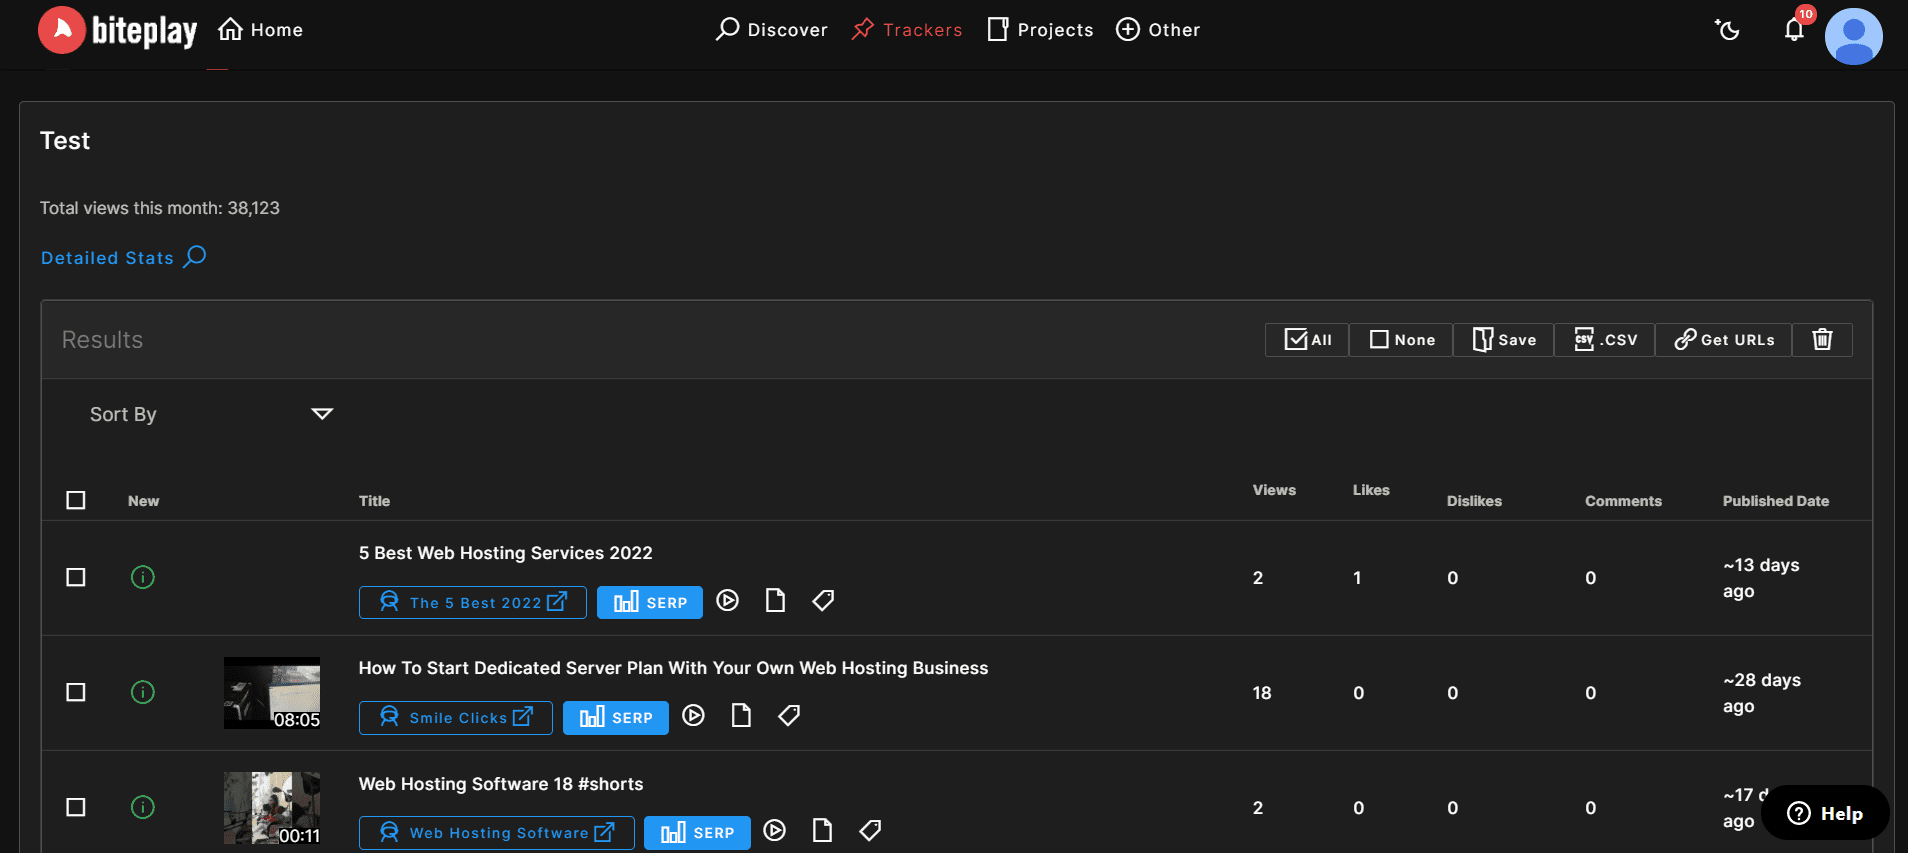Click the notification bell icon
The height and width of the screenshot is (853, 1908).
(1794, 30)
